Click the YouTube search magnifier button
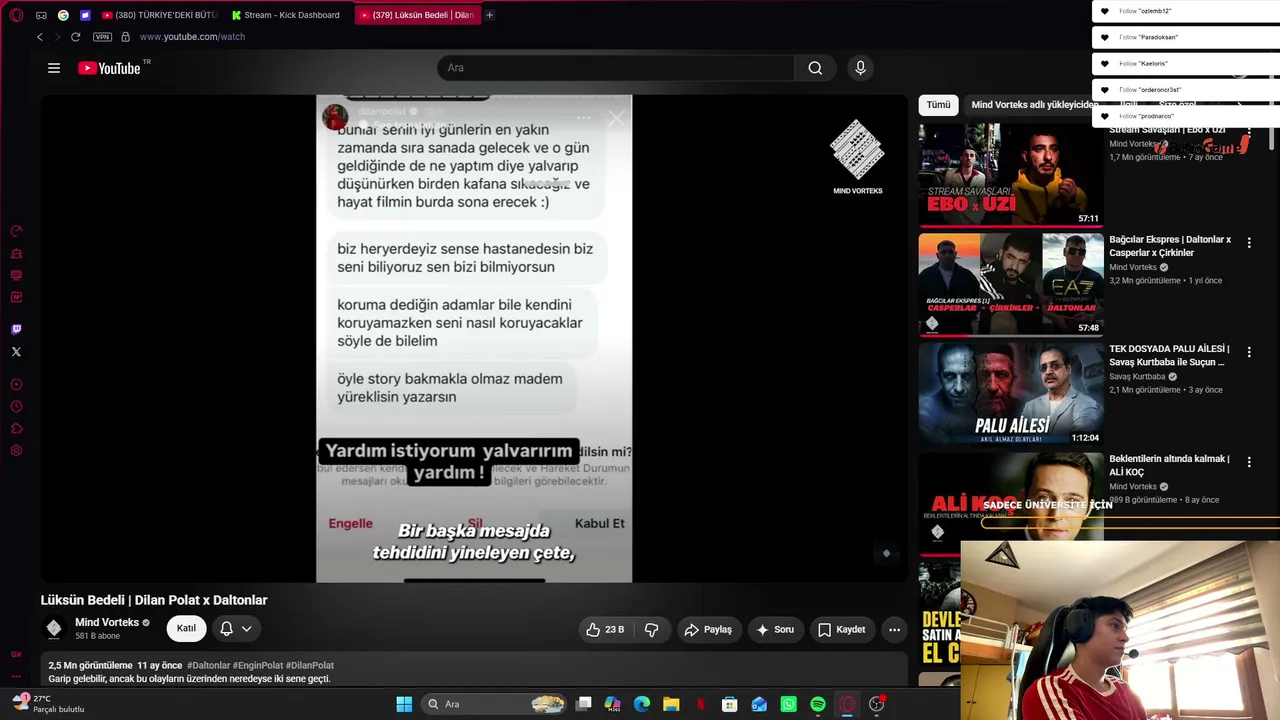 pos(815,68)
